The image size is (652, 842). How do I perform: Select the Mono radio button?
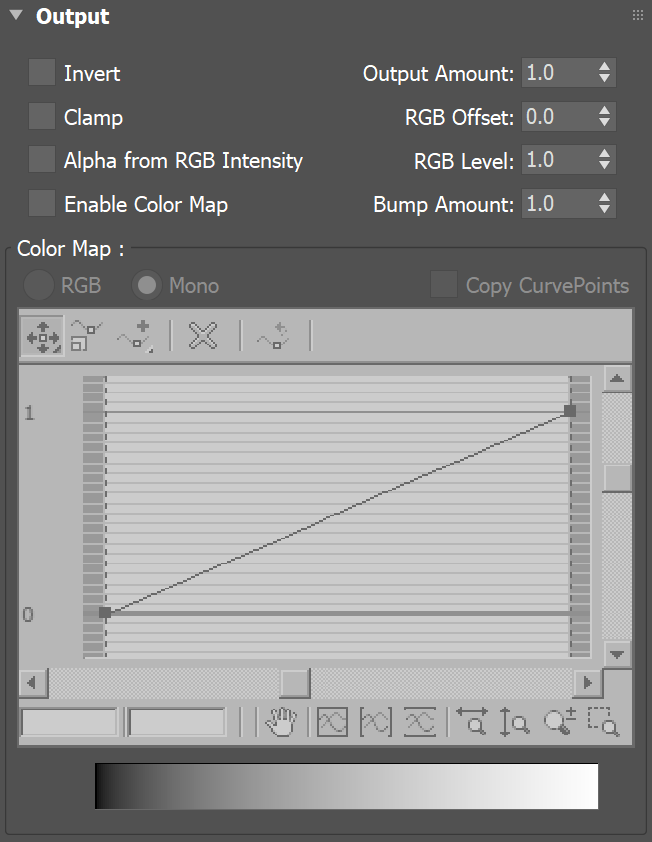coord(147,285)
